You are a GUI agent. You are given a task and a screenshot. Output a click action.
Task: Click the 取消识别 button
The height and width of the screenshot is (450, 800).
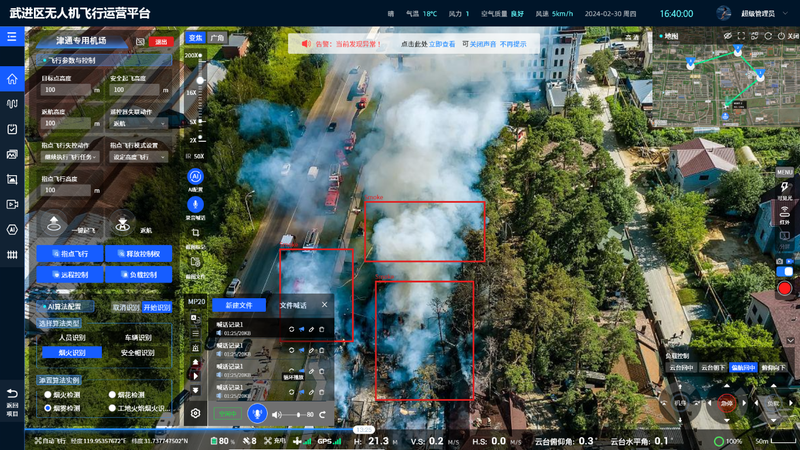point(126,307)
